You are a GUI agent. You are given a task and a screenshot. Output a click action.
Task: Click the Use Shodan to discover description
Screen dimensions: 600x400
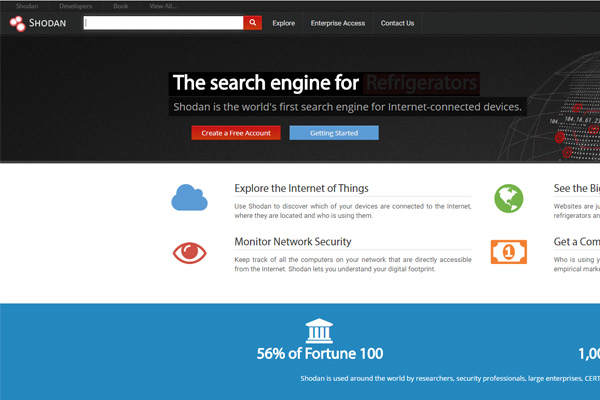tap(353, 211)
